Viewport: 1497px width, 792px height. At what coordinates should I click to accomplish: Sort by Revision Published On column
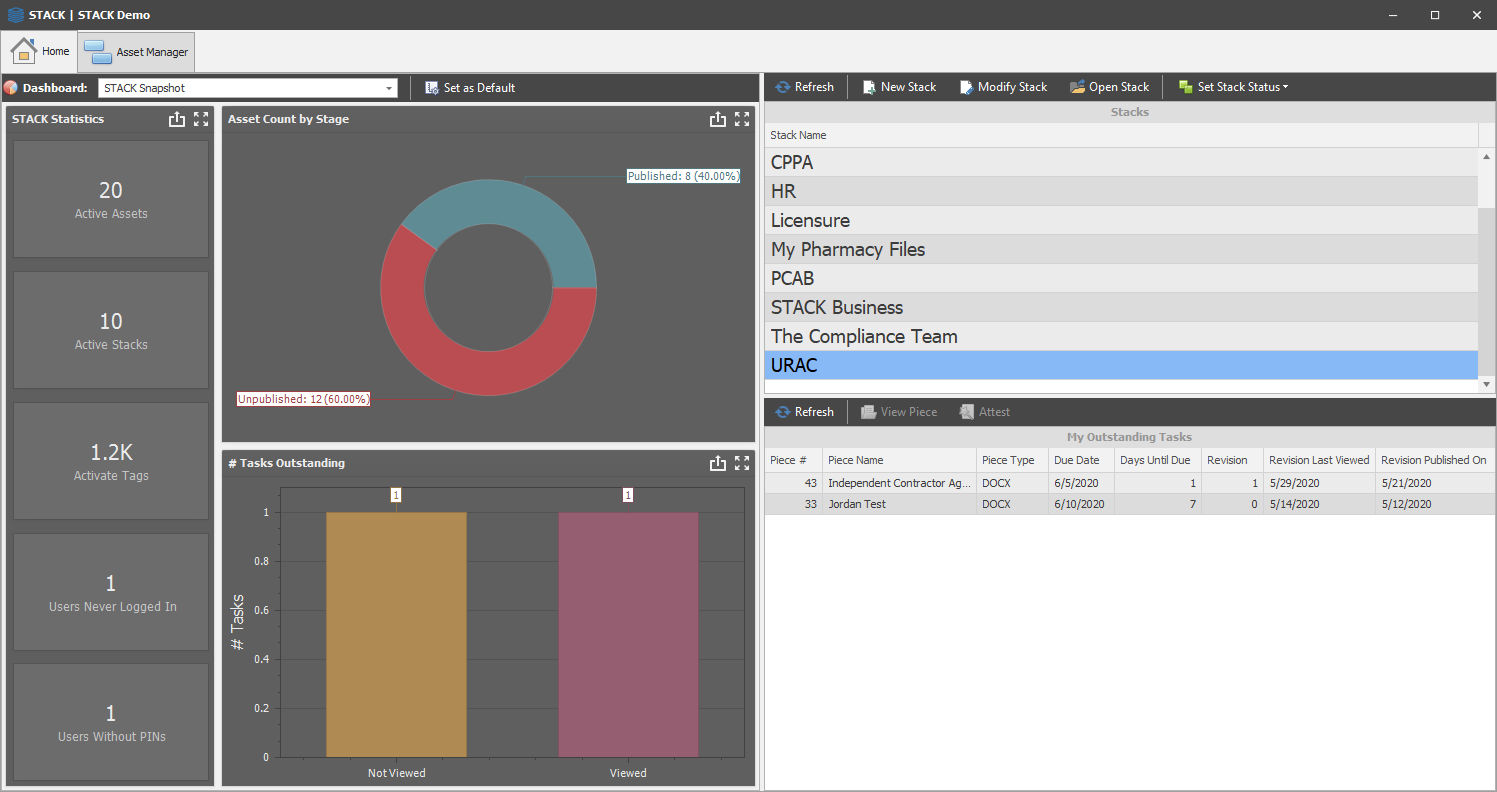coord(1435,460)
